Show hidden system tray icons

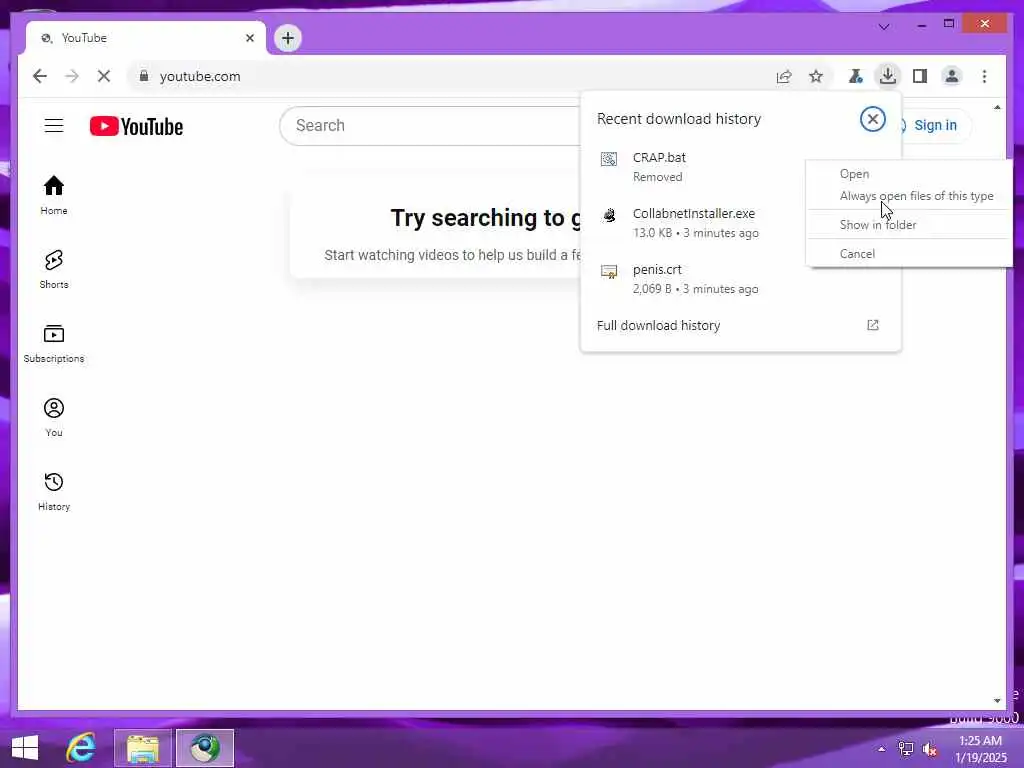882,748
